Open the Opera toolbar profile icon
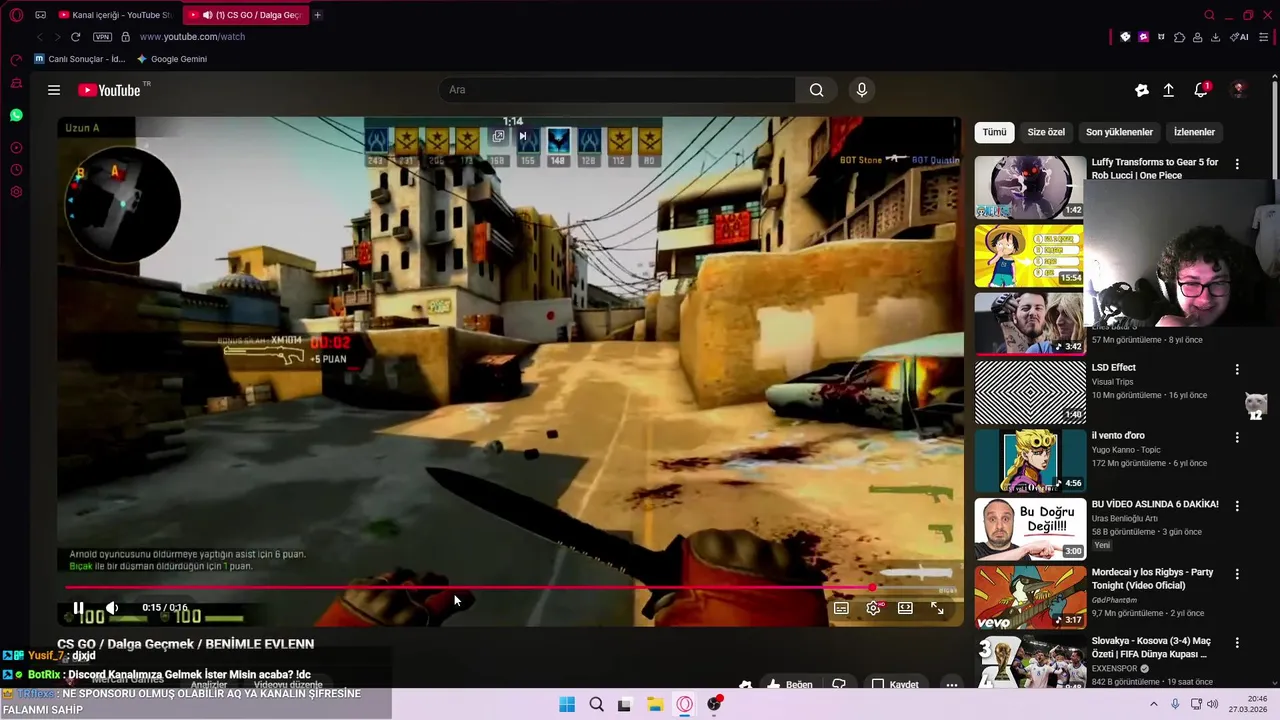1280x720 pixels. point(1197,37)
